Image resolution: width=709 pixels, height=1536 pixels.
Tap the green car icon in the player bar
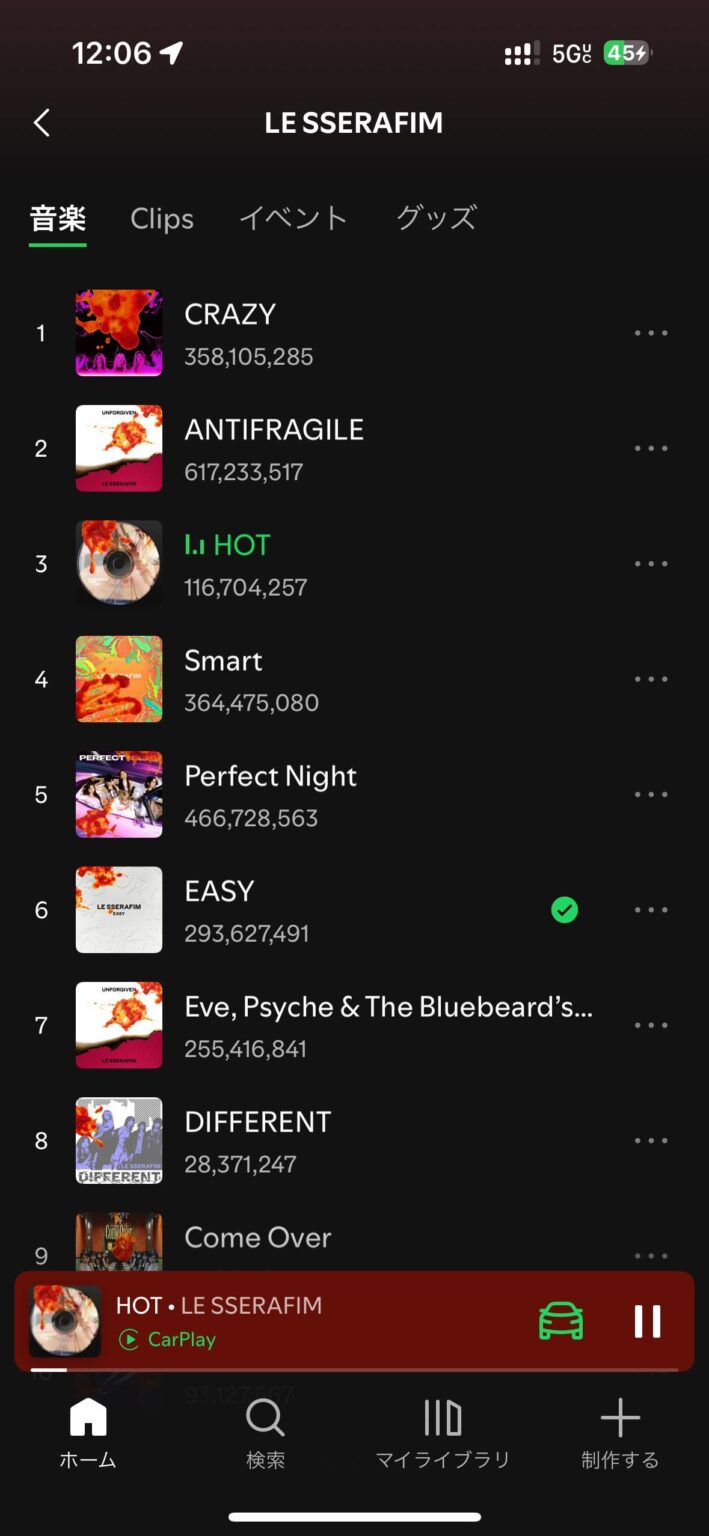point(560,1320)
